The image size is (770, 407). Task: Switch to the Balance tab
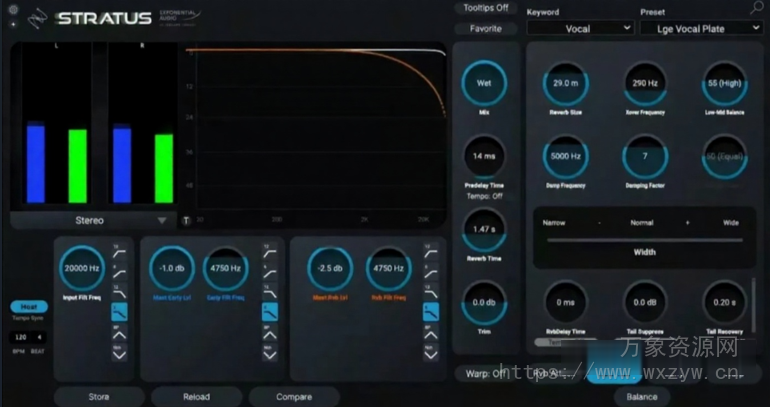coord(642,397)
